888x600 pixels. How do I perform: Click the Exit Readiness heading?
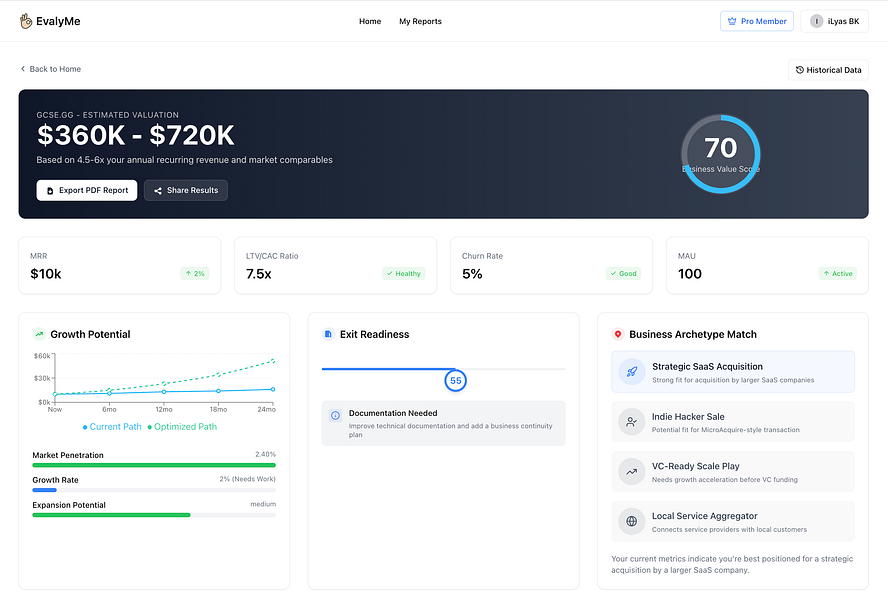(374, 334)
